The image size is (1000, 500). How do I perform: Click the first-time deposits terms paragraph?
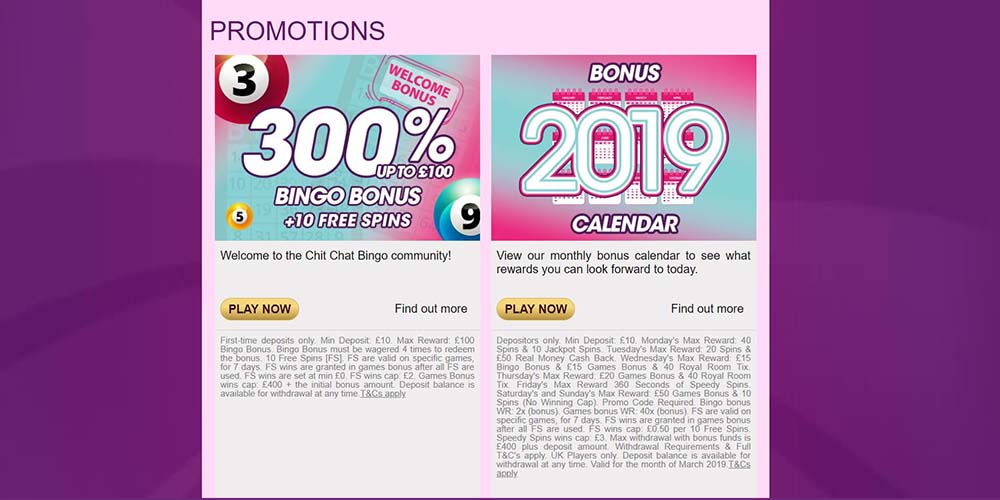click(x=346, y=366)
